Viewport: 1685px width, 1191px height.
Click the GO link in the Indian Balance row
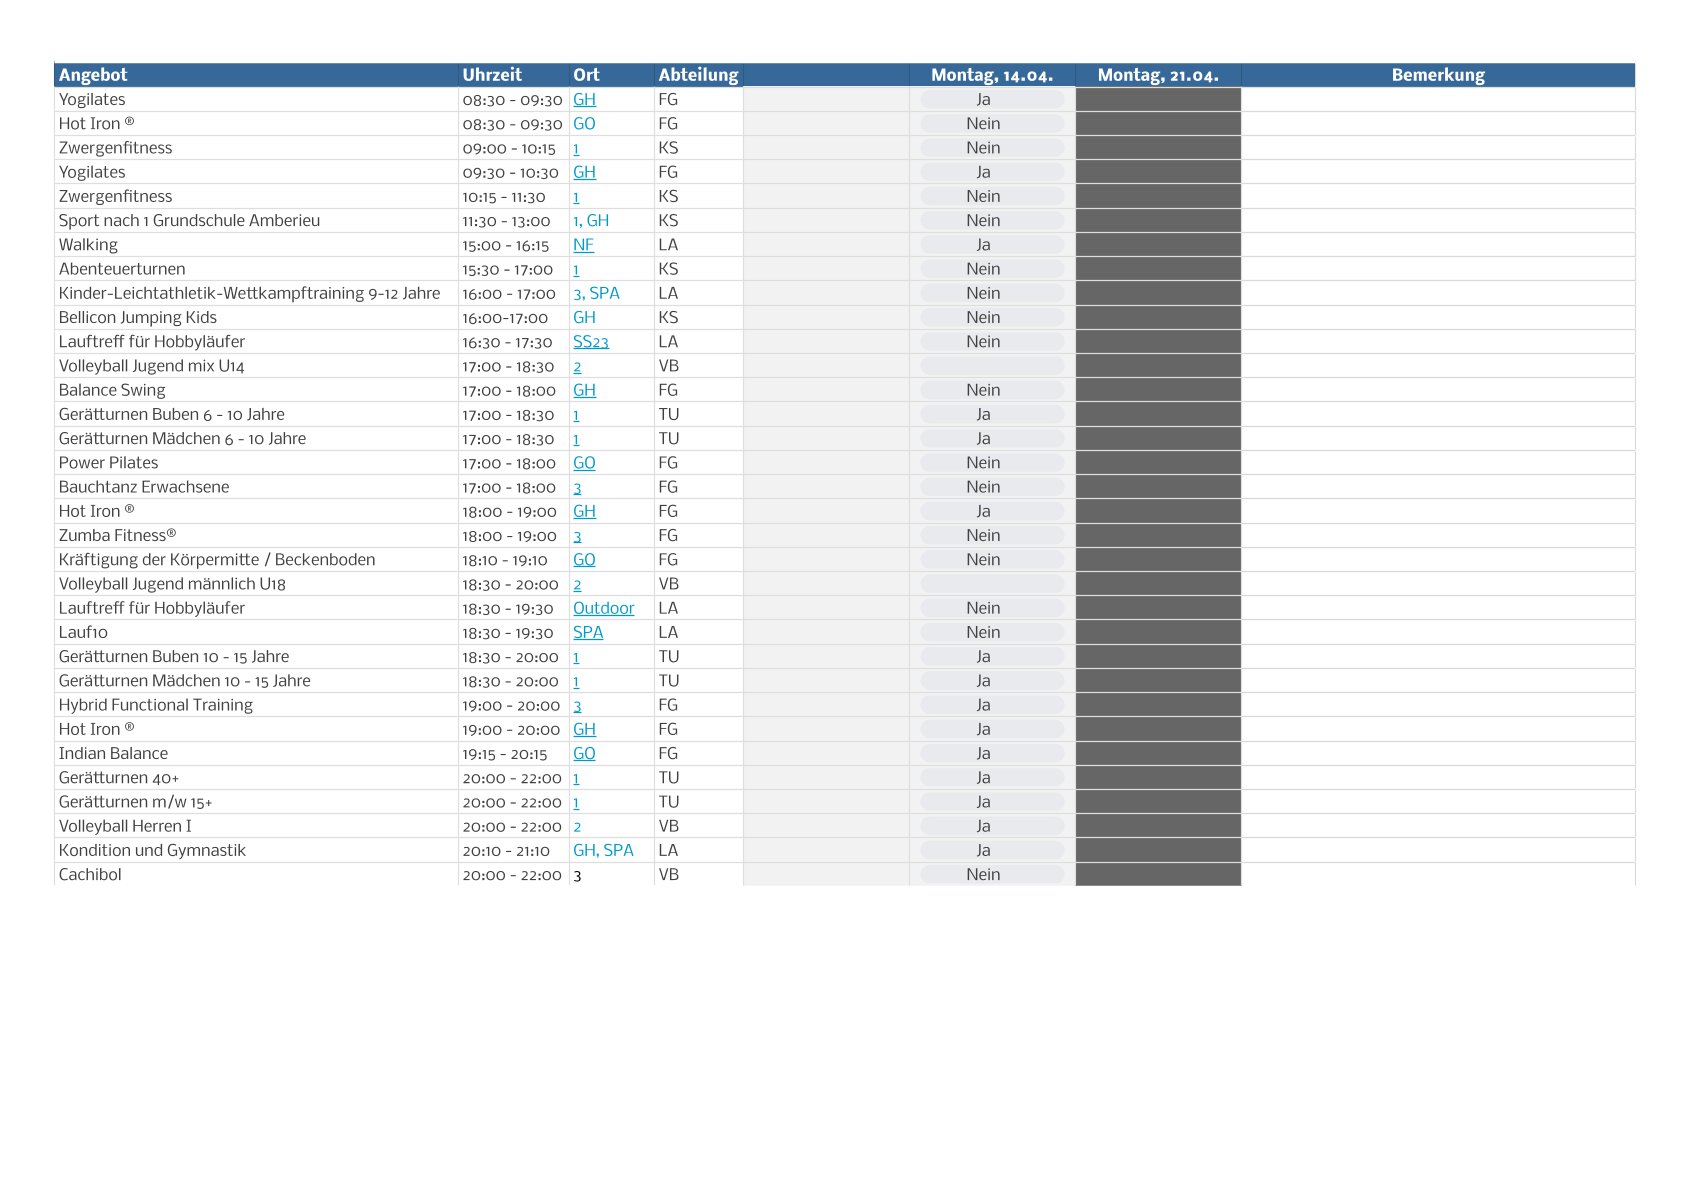(584, 754)
